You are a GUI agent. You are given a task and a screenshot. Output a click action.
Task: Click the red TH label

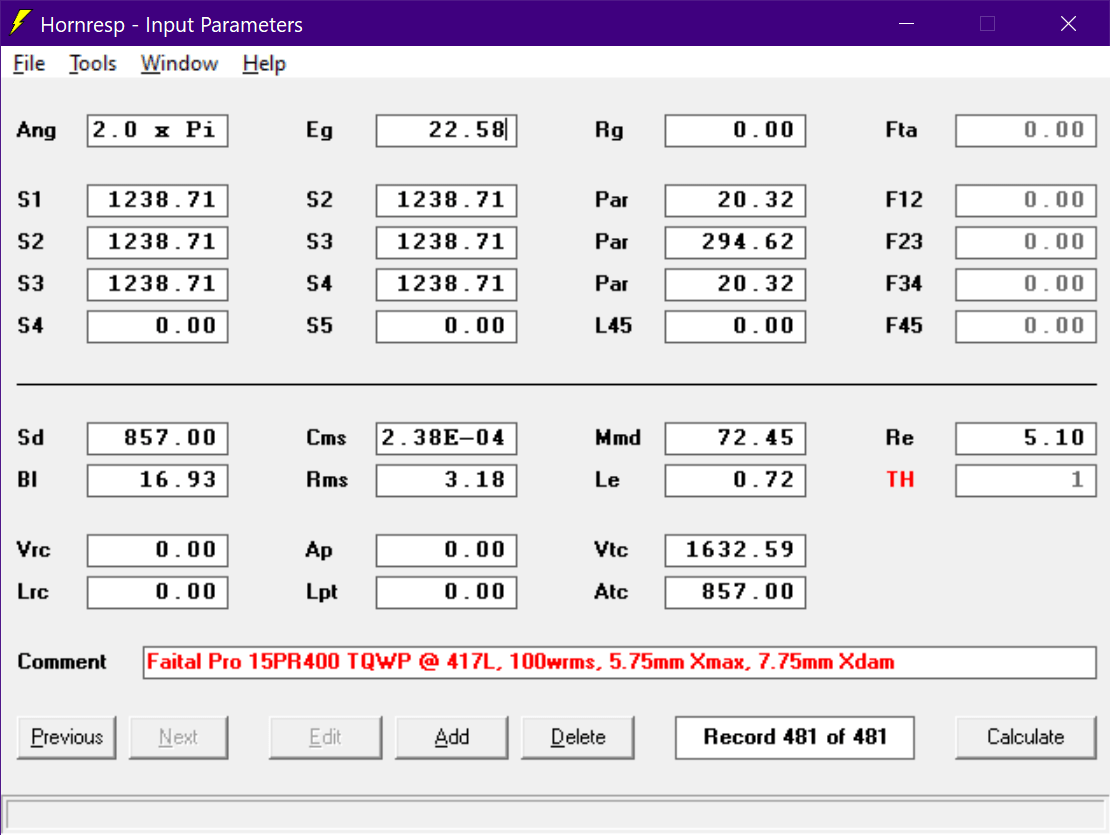[900, 480]
